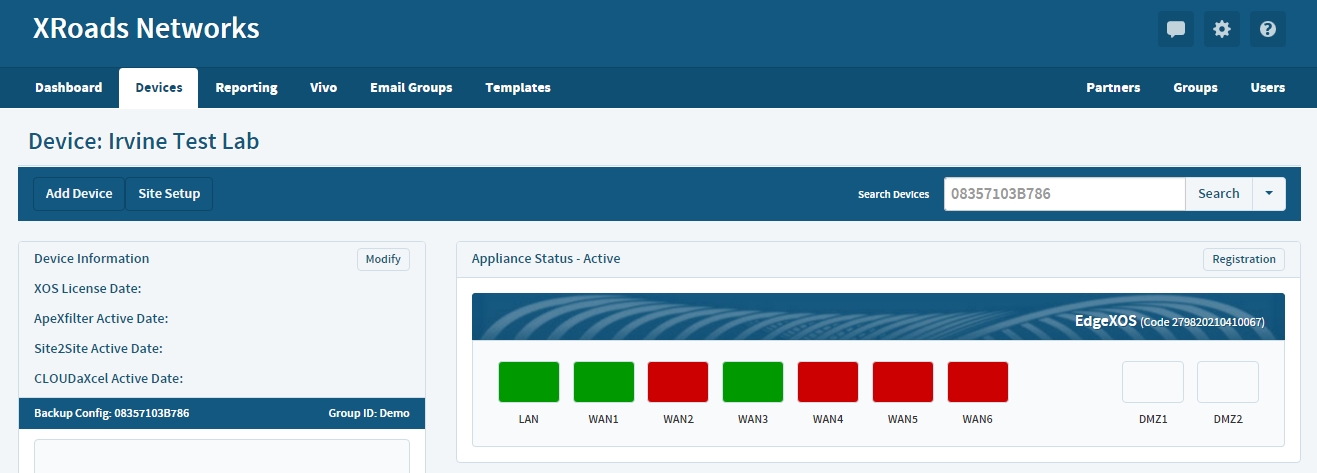The width and height of the screenshot is (1317, 473).
Task: Click the ApeXfilter Active Date label
Action: [x=101, y=319]
